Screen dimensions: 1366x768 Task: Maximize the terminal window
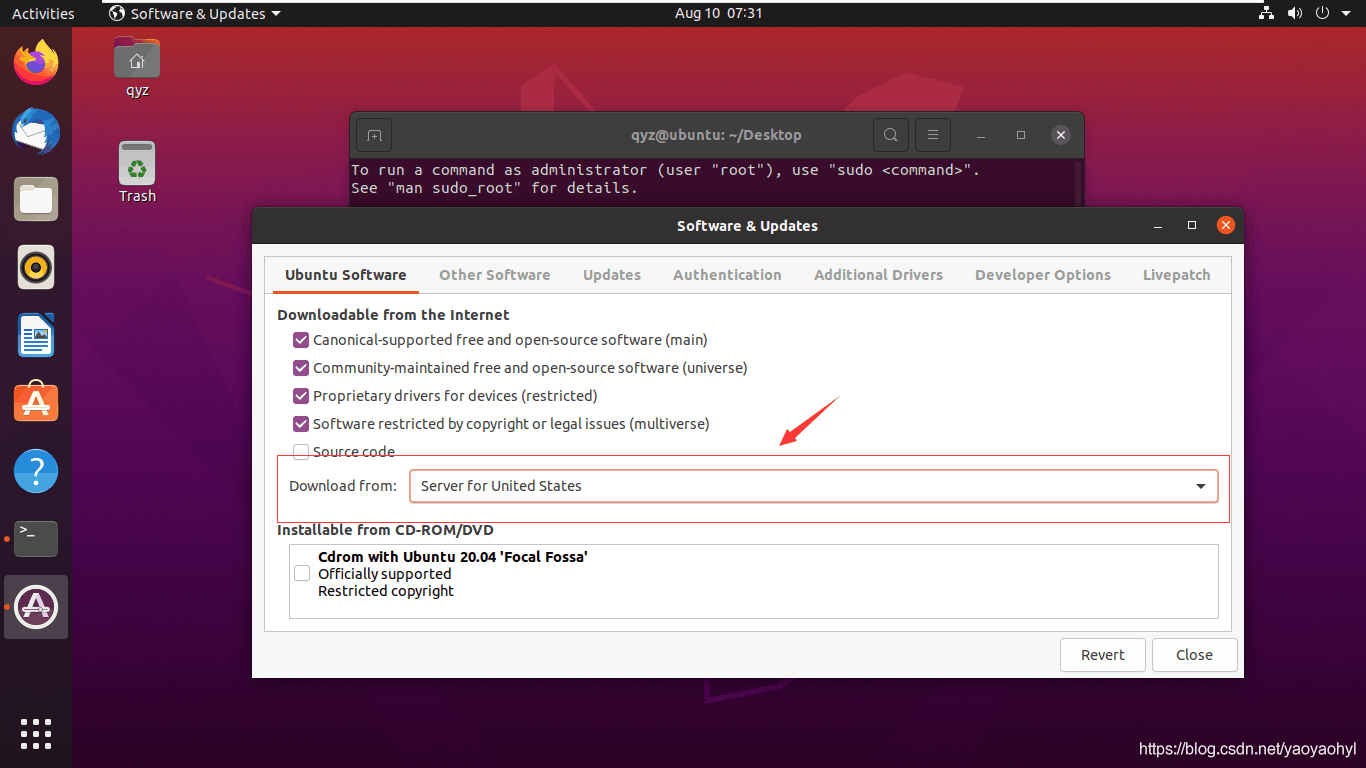1021,135
